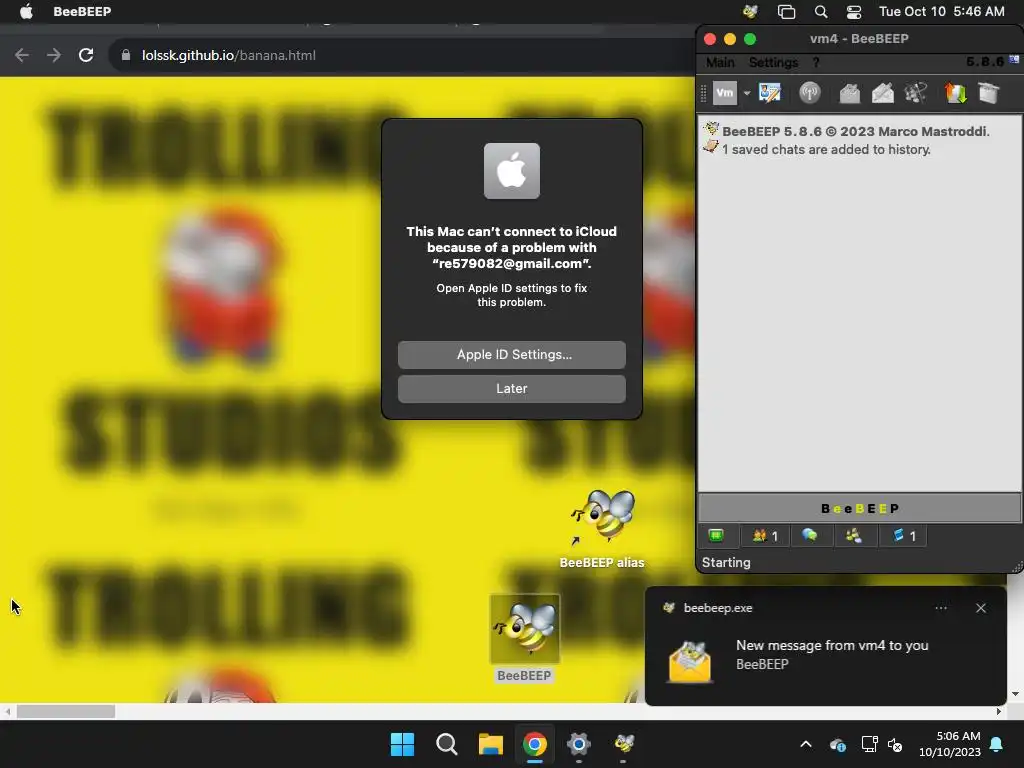The width and height of the screenshot is (1024, 768).
Task: Click the Tue Oct 10 5:46 AM clock
Action: (x=942, y=11)
